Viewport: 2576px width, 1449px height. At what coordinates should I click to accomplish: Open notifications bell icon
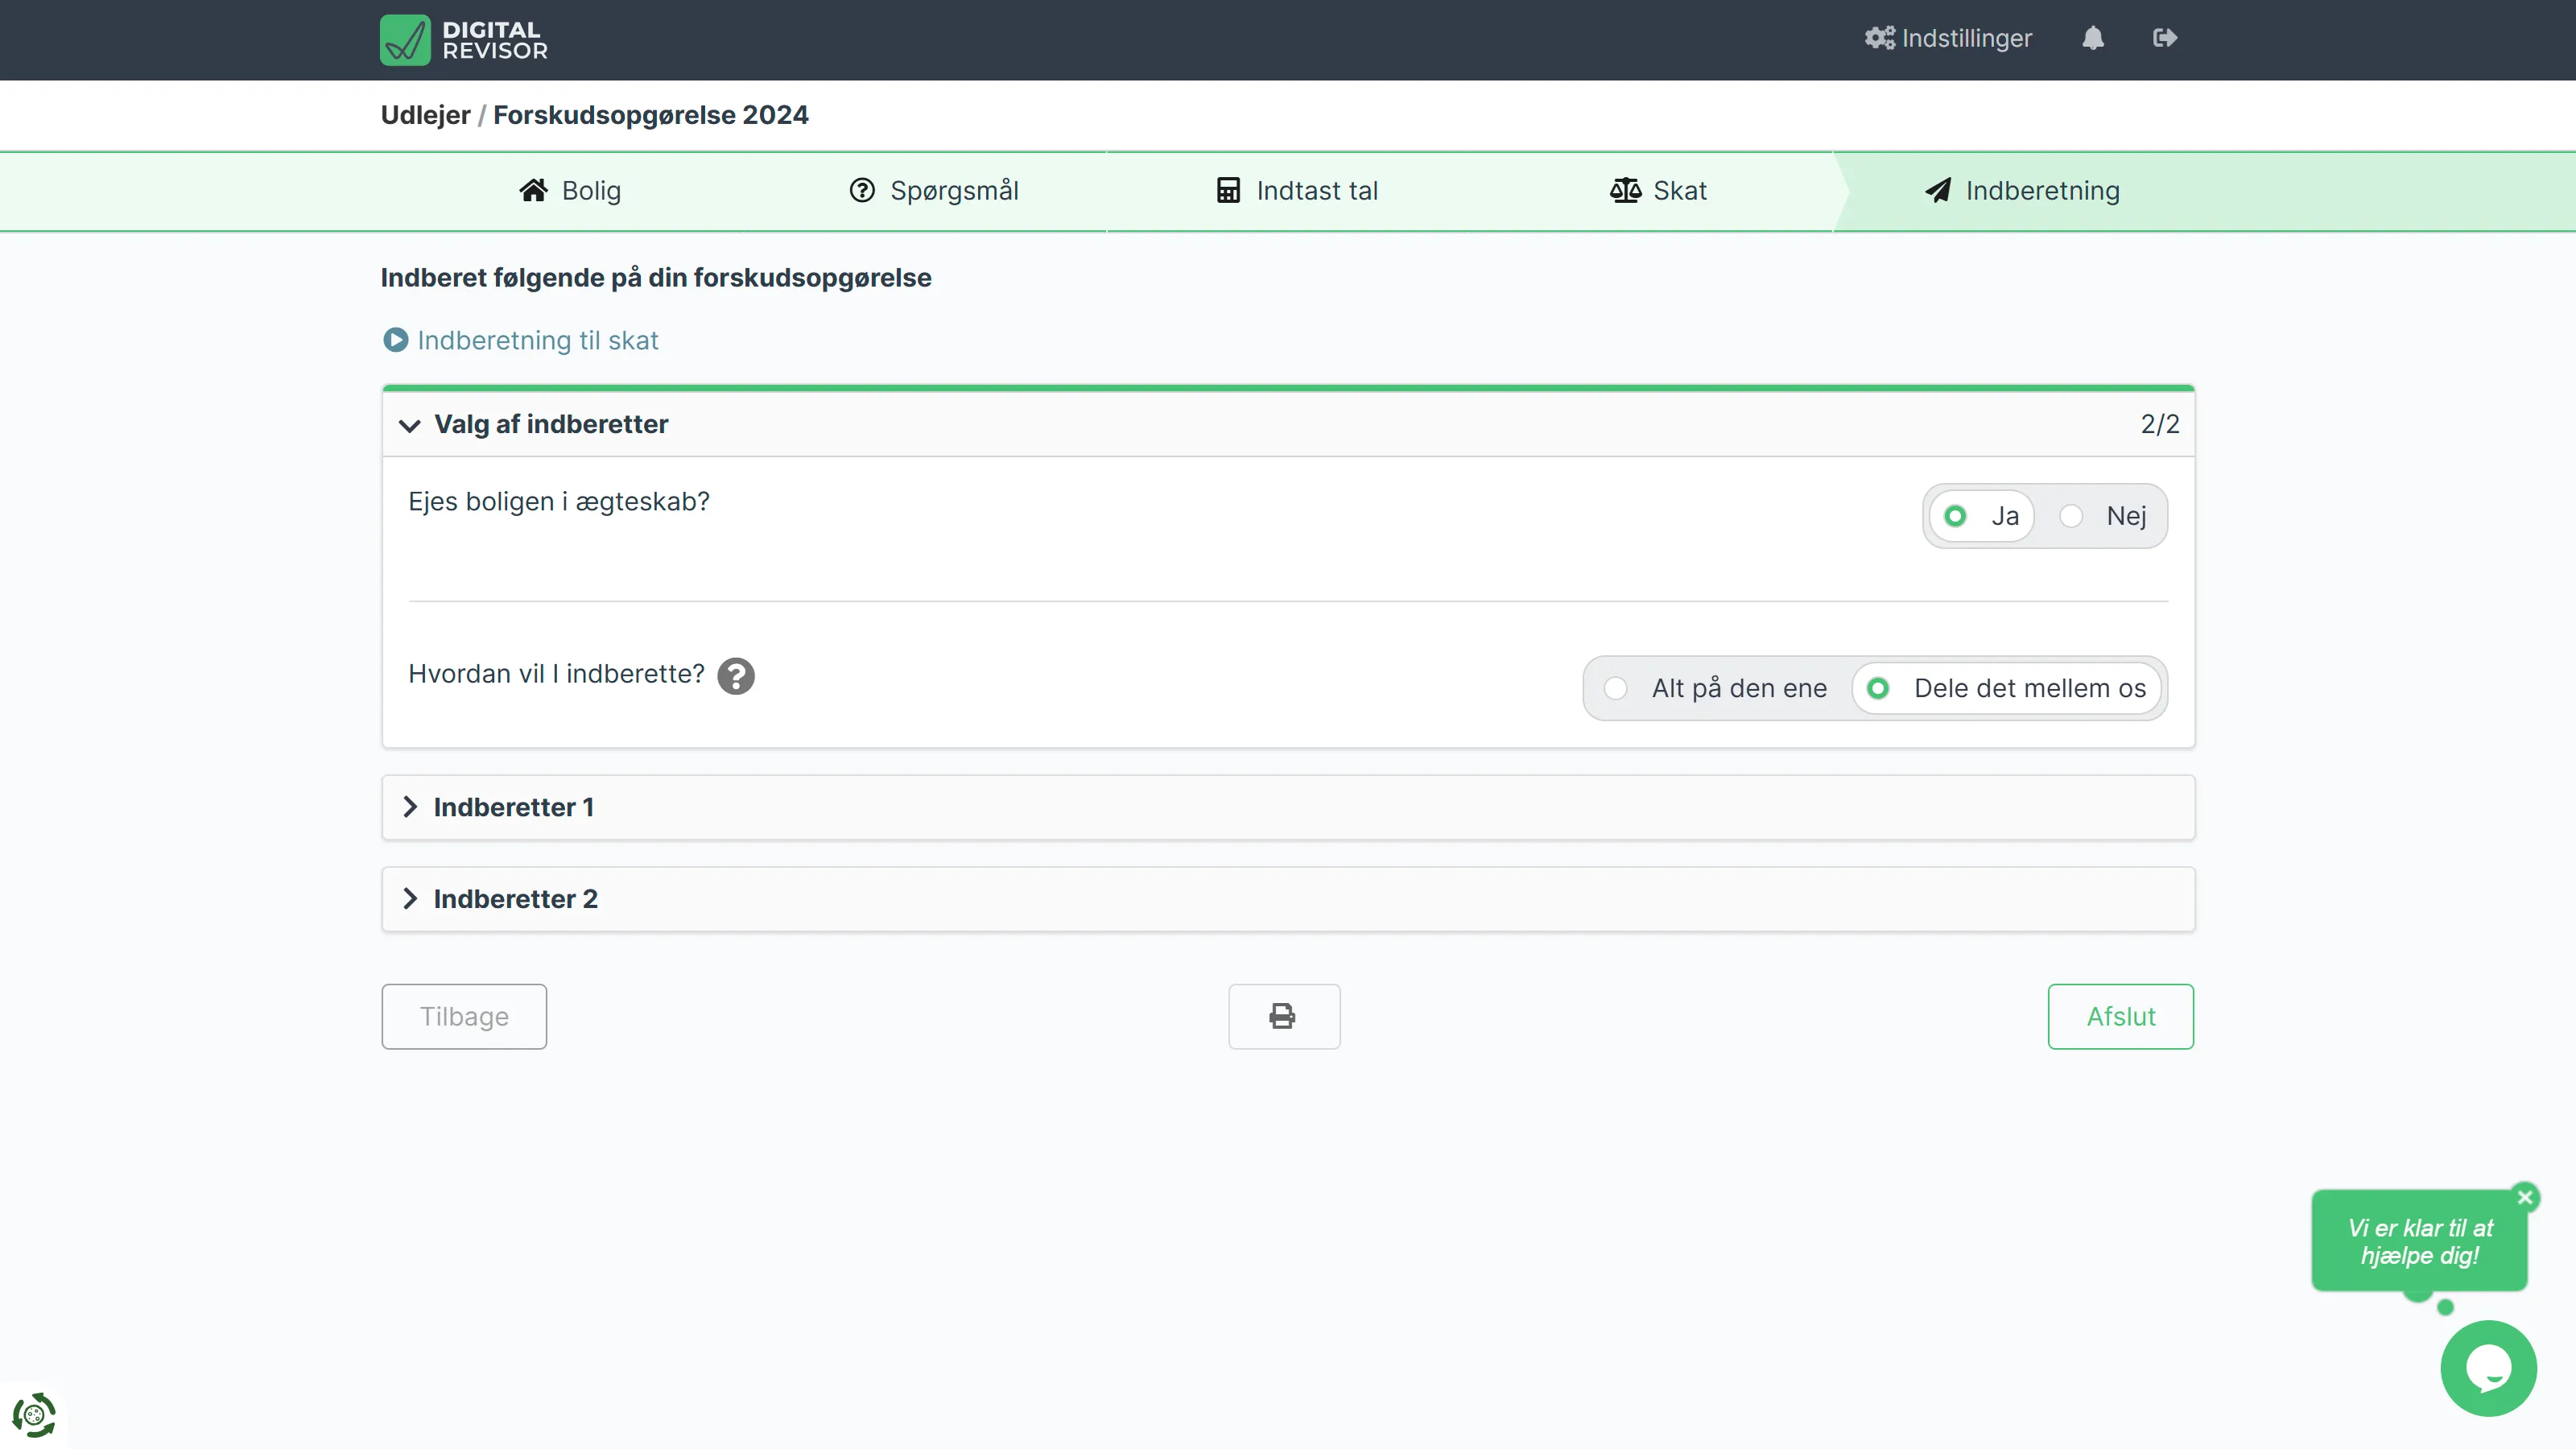[2092, 38]
